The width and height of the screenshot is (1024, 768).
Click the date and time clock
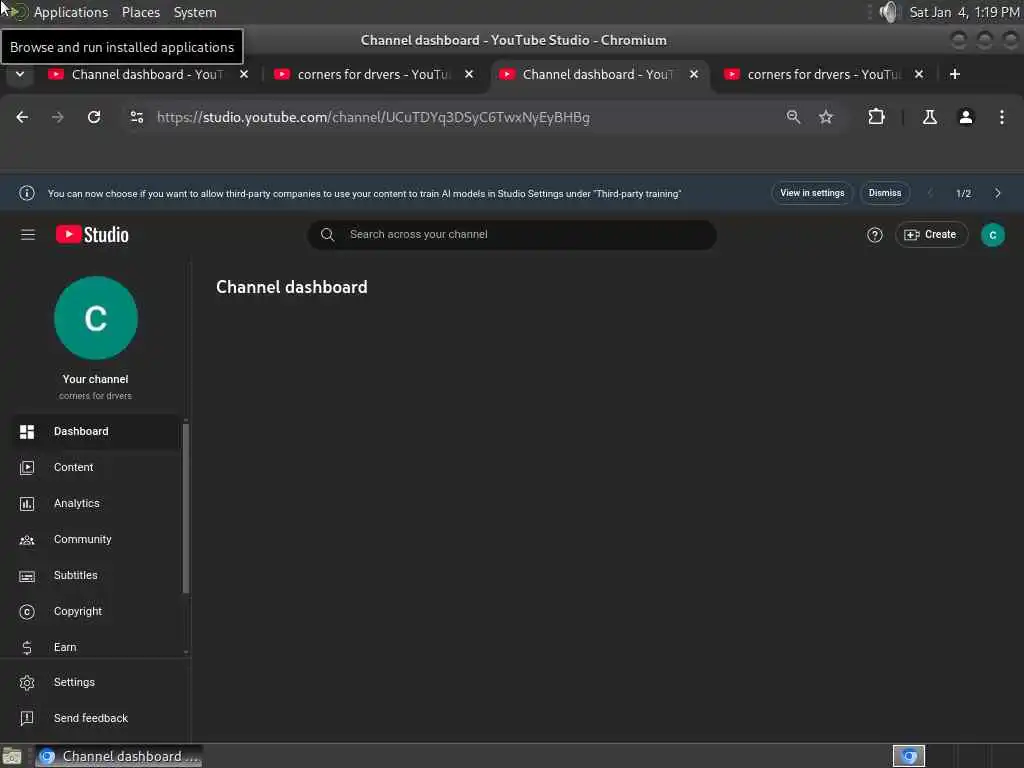[964, 12]
